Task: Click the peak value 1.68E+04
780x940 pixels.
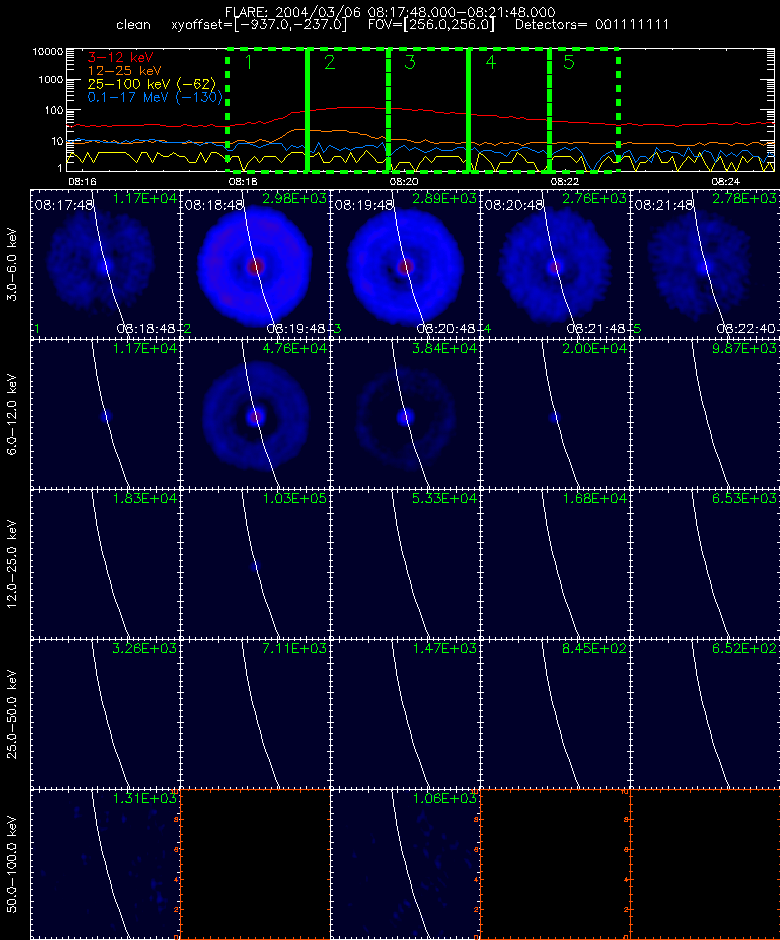Action: 594,498
